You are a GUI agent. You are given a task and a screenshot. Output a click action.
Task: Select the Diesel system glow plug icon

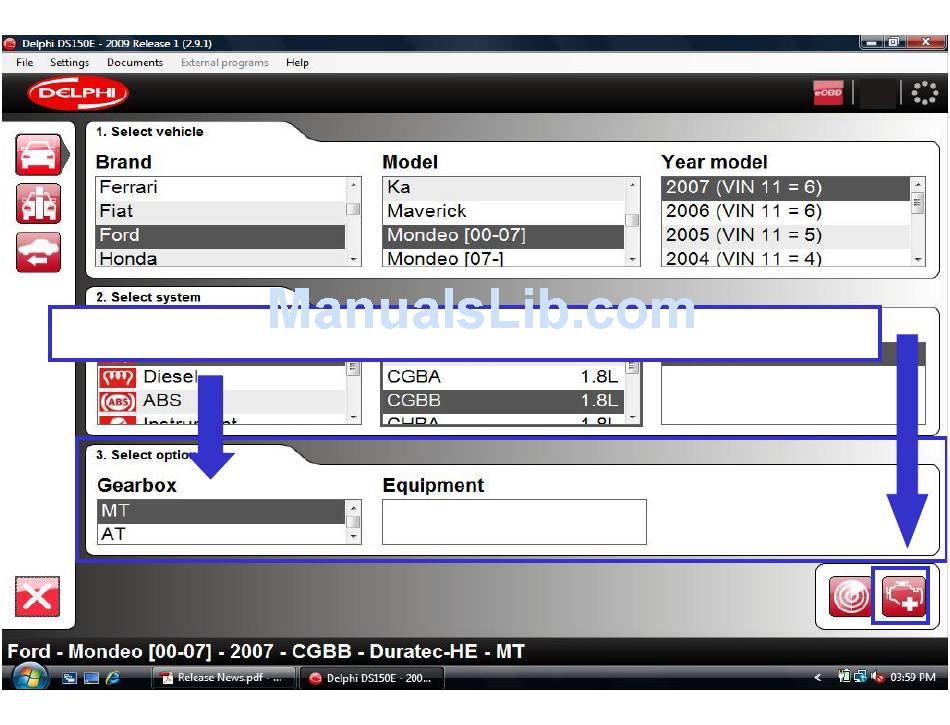[117, 377]
